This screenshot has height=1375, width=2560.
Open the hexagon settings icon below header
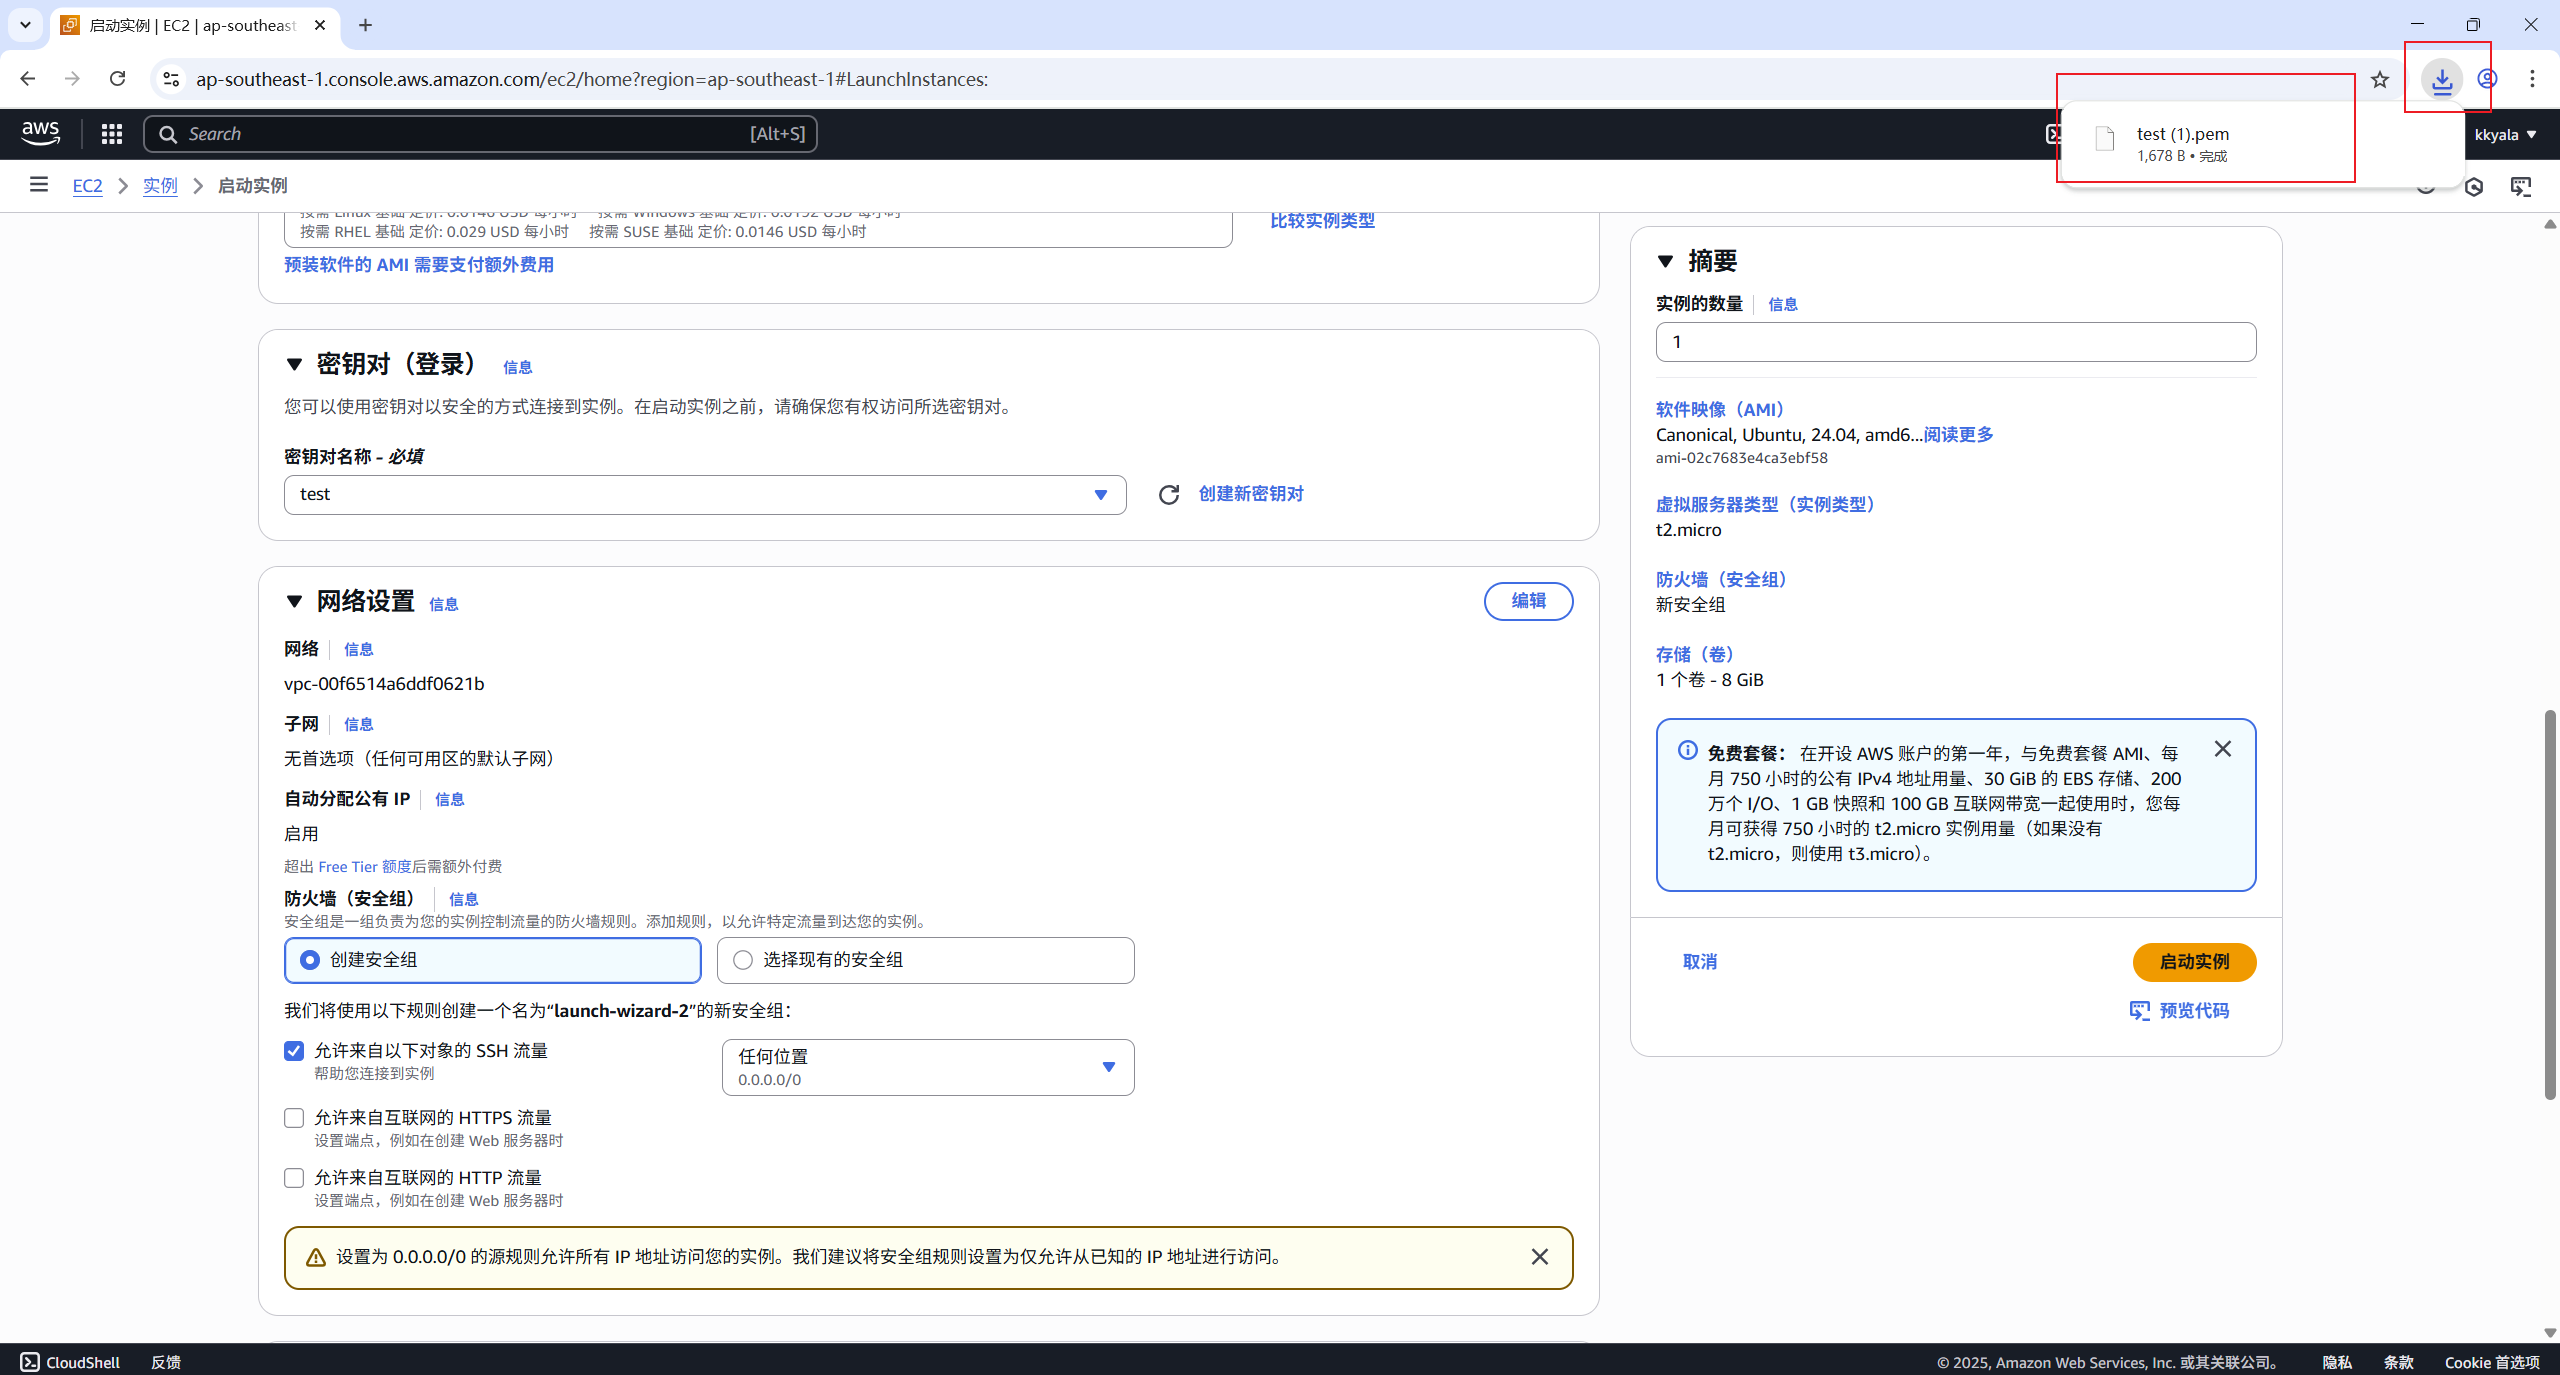2474,186
